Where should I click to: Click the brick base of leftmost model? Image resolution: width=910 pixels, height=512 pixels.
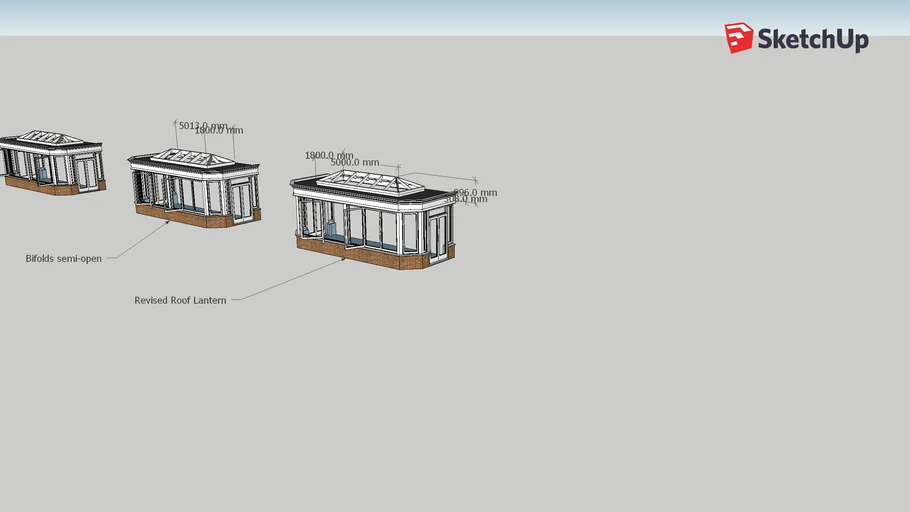tap(45, 187)
